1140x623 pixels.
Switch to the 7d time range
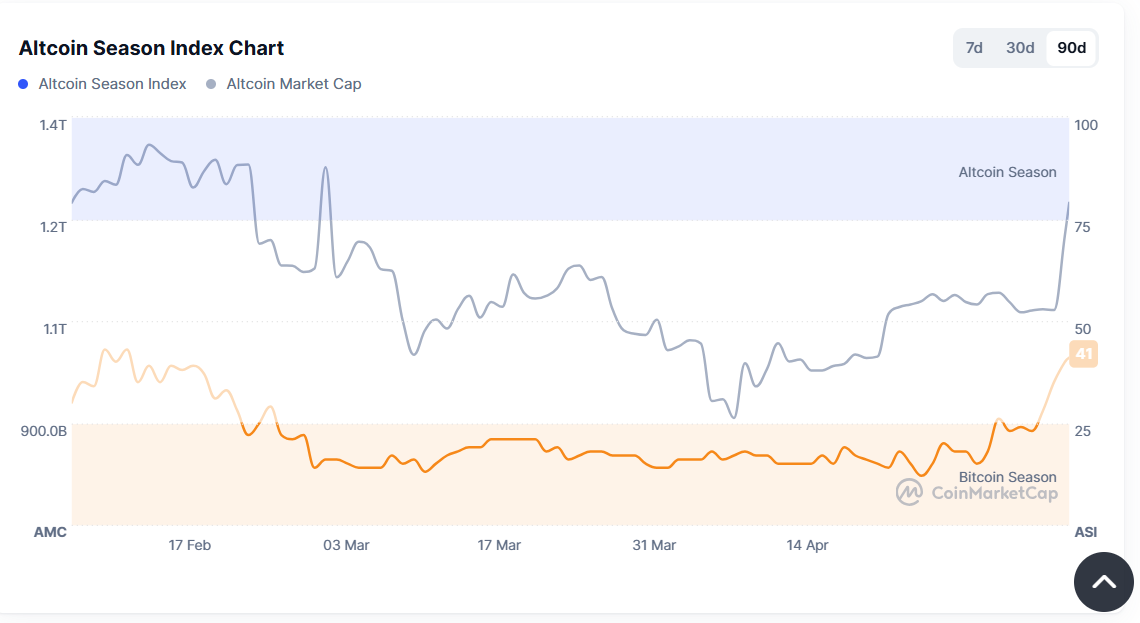(x=973, y=48)
